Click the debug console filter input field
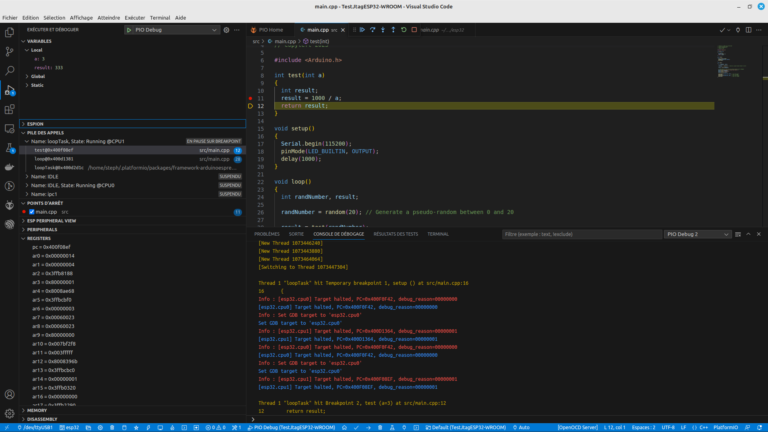Screen dimensions: 768x432 (580, 234)
